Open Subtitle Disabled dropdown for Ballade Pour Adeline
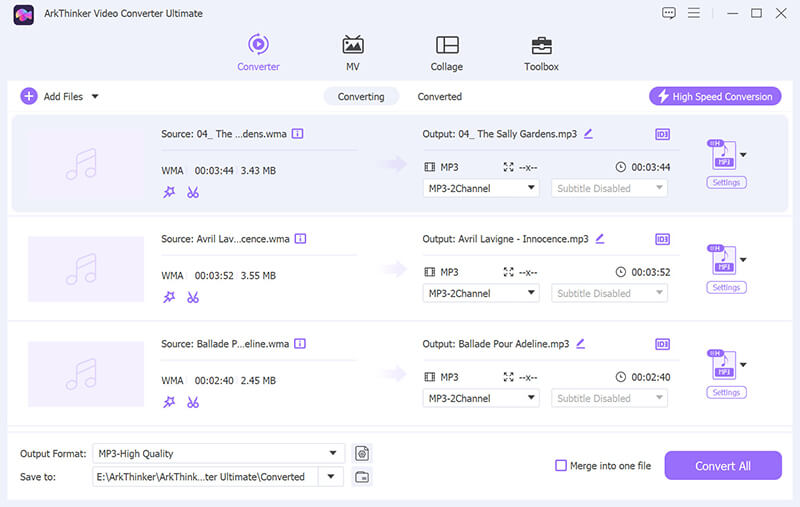The width and height of the screenshot is (800, 507). (x=609, y=398)
